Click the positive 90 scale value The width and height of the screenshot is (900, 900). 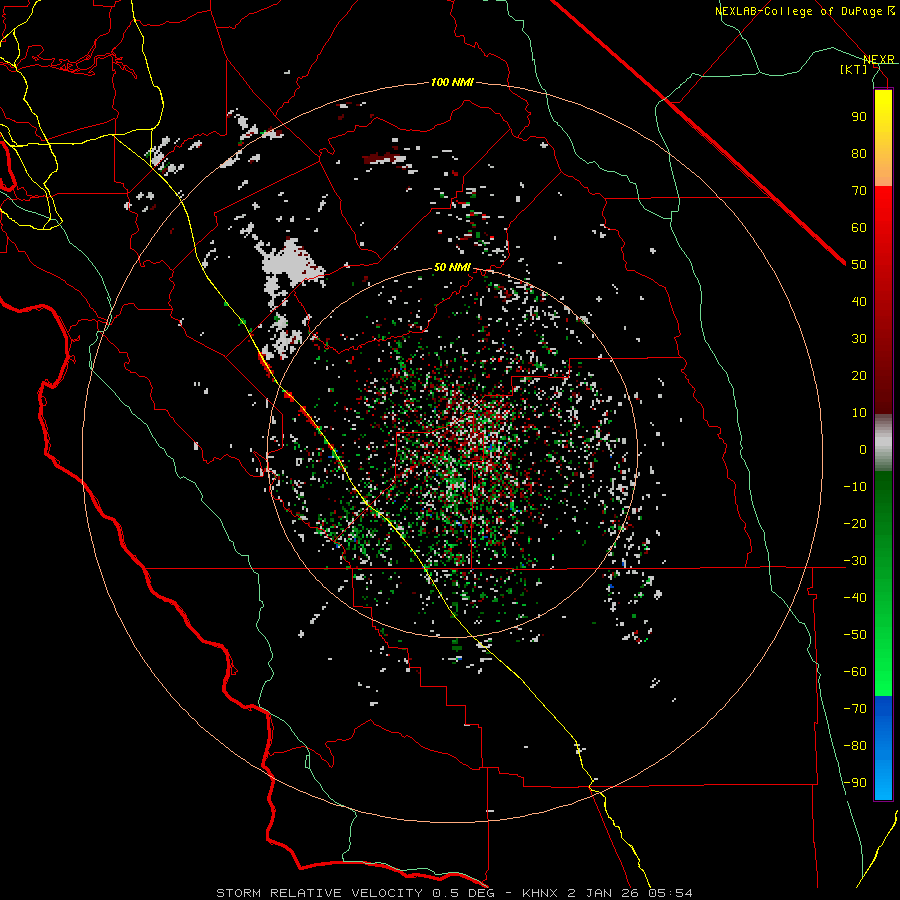[x=859, y=117]
